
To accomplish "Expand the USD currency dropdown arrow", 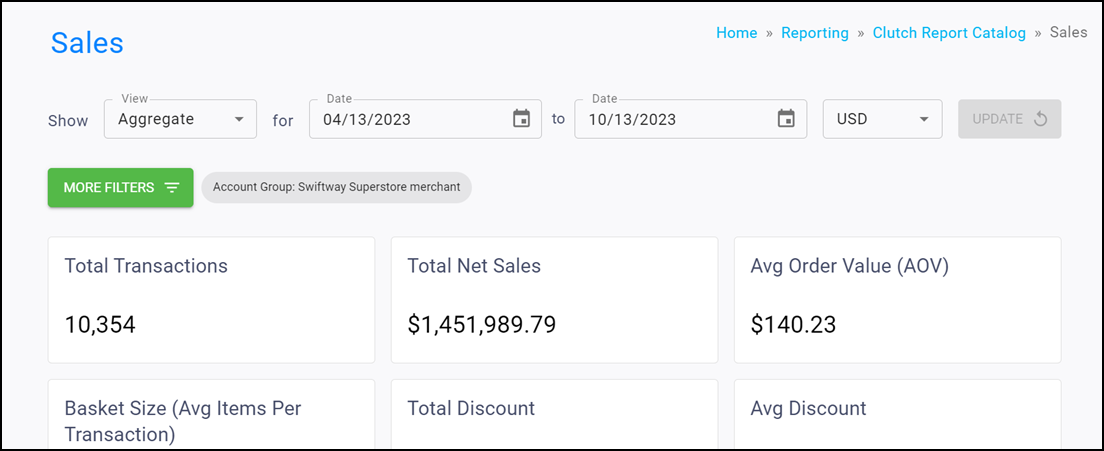I will point(924,119).
